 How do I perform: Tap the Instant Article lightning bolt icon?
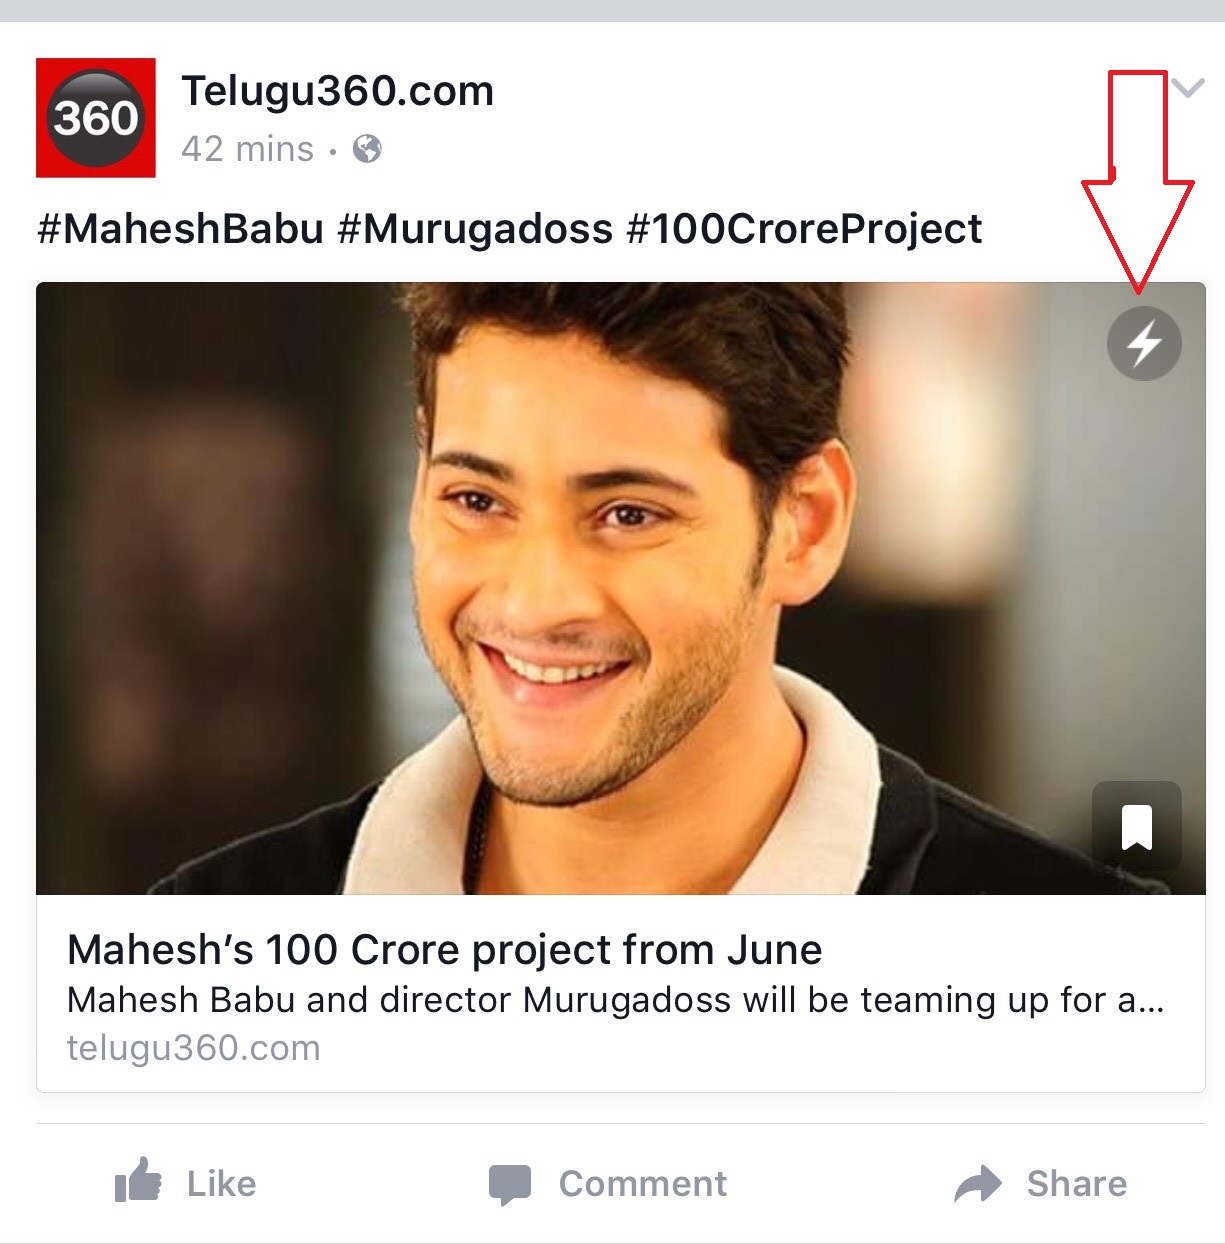pyautogui.click(x=1144, y=343)
